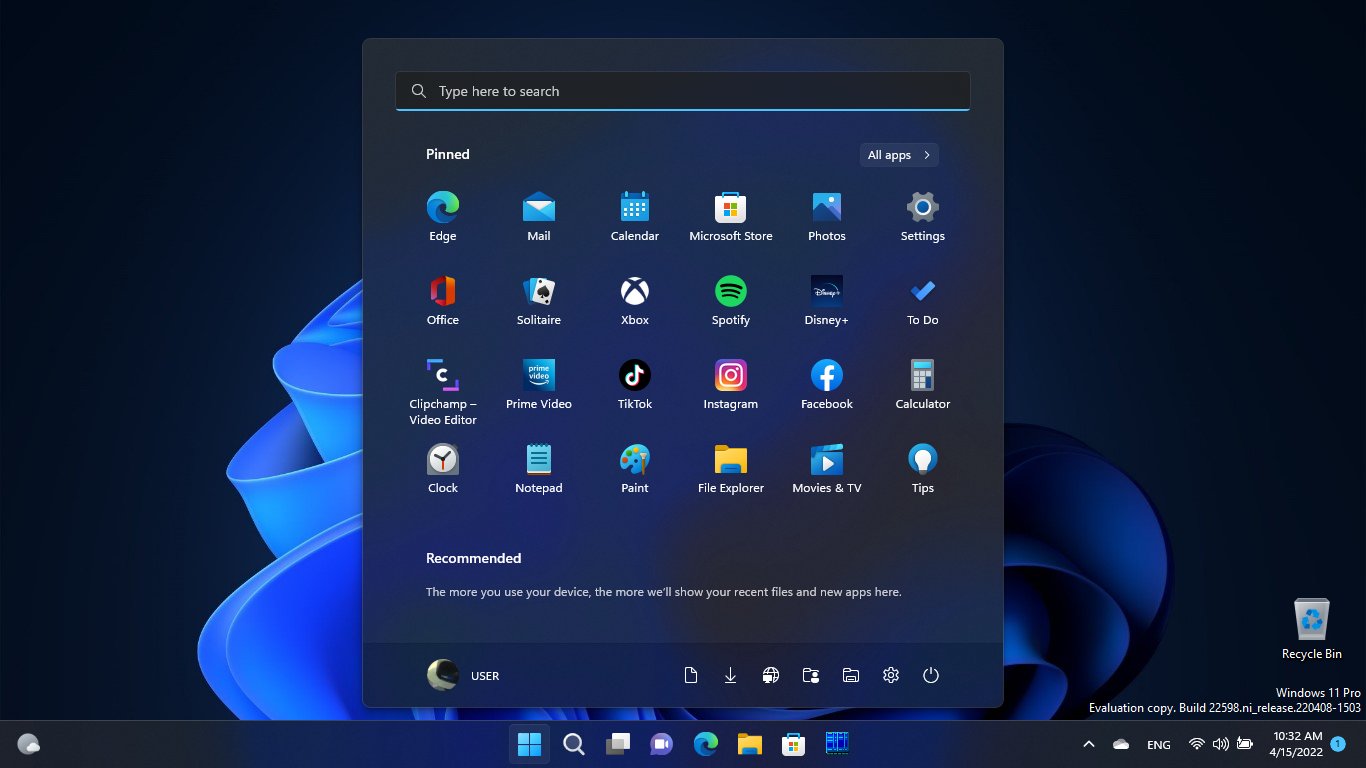Screen dimensions: 1366x768
Task: Open Task View from the taskbar
Action: pyautogui.click(x=617, y=744)
